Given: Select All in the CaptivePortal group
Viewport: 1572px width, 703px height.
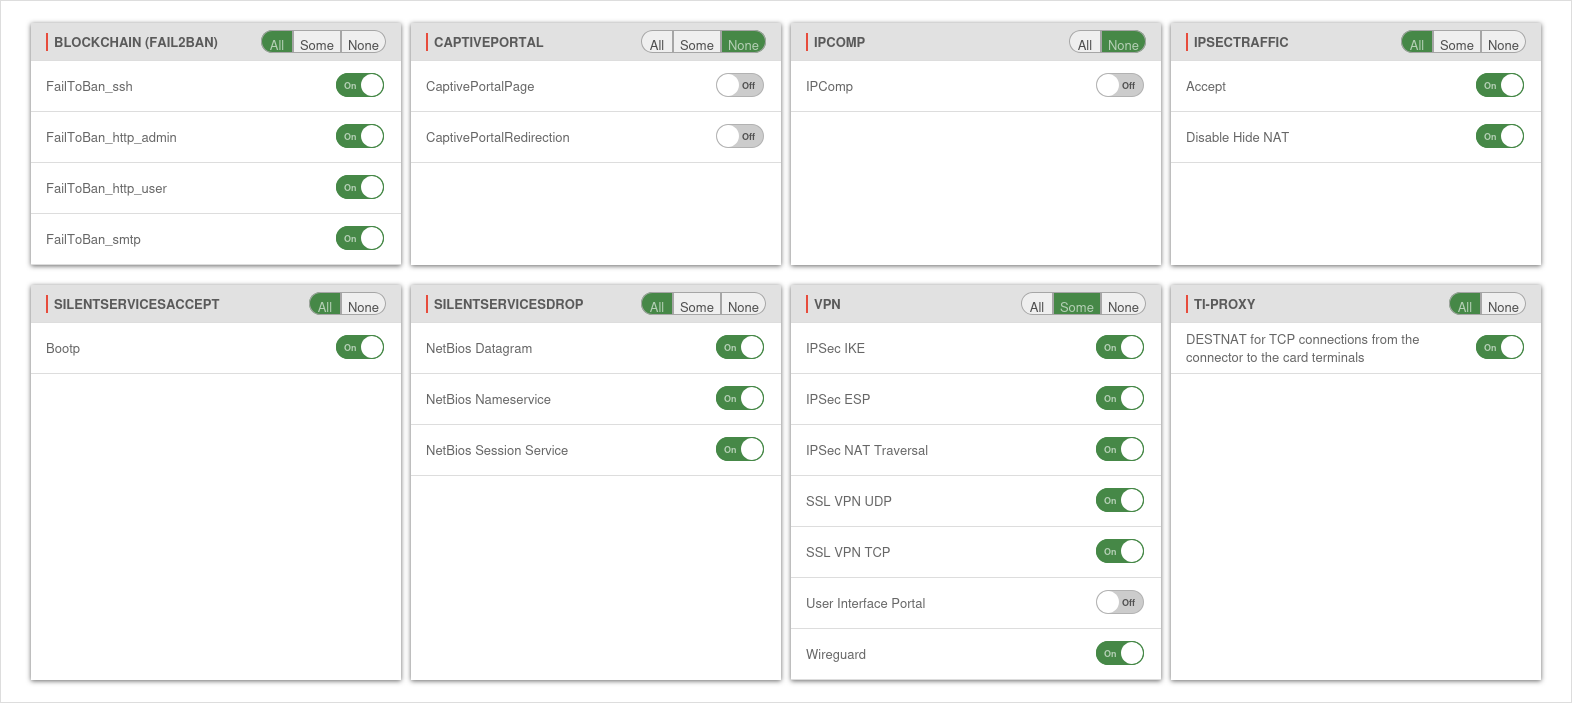Looking at the screenshot, I should coord(657,44).
